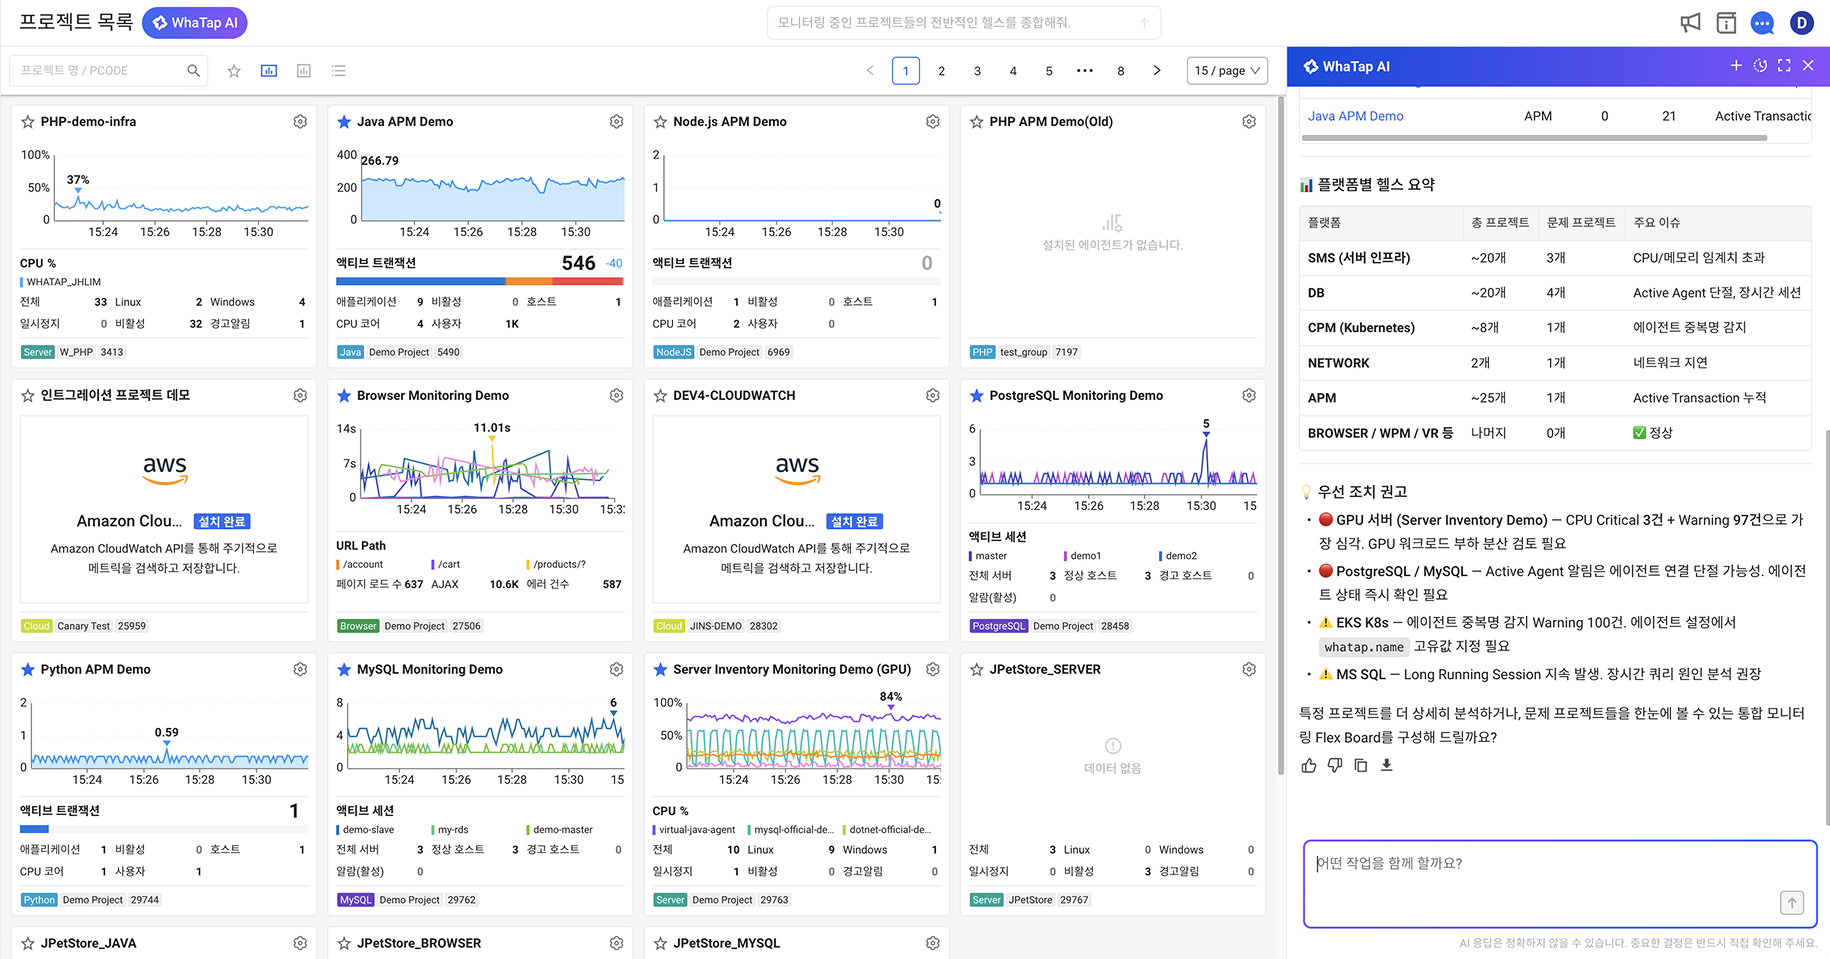Go to page 3

[x=977, y=71]
